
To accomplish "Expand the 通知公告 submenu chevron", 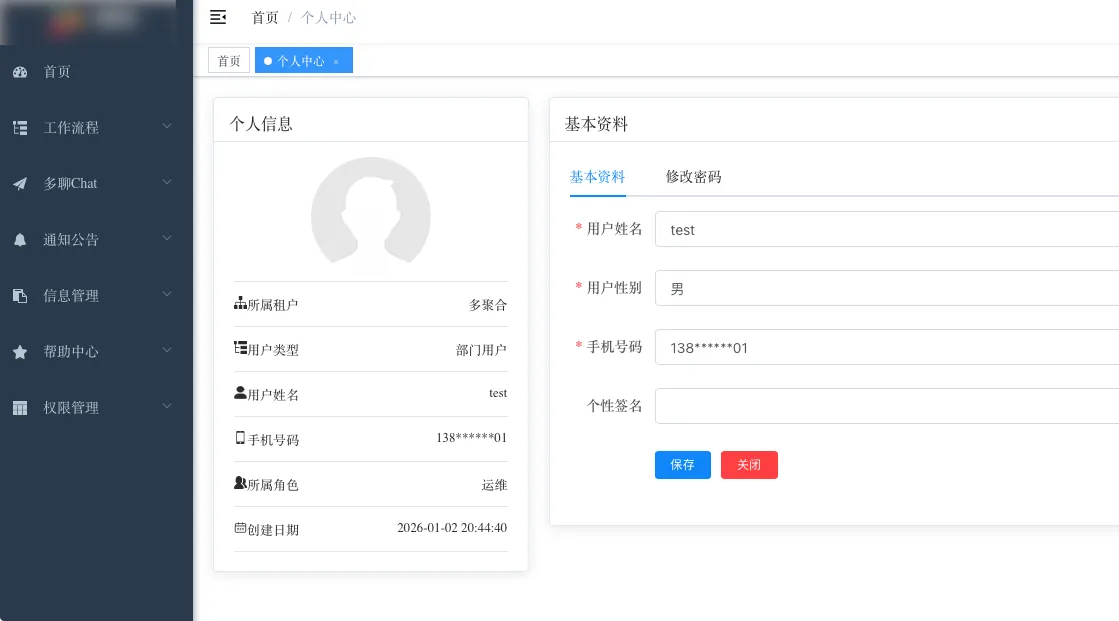I will (167, 239).
